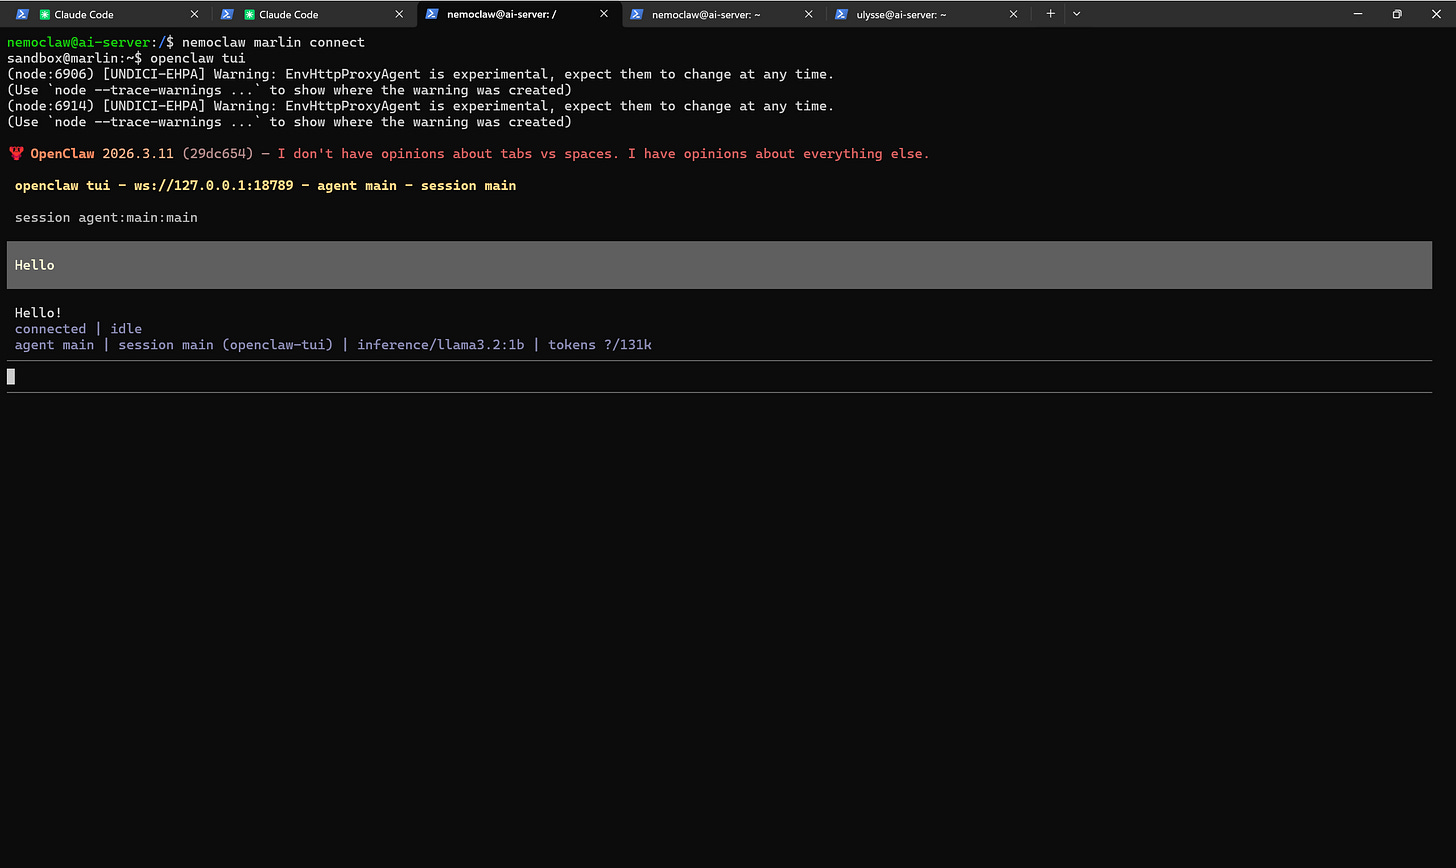Screen dimensions: 1456x868
Task: Restore down the terminal window
Action: 1397,14
